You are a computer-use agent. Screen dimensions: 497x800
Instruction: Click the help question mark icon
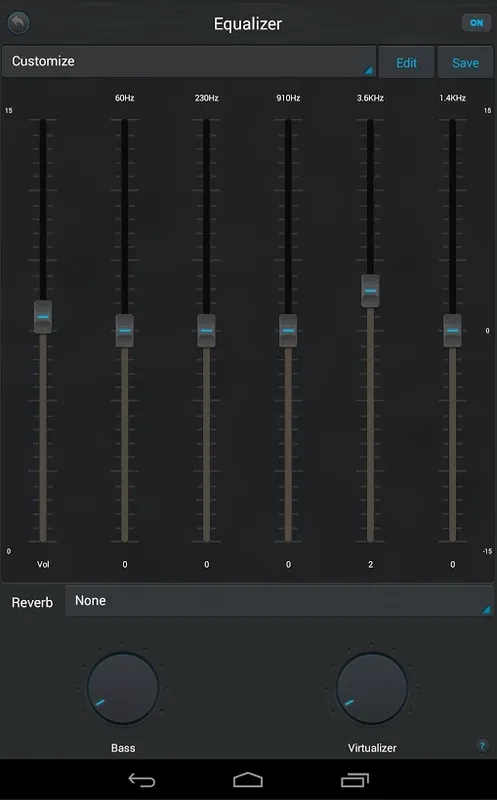482,745
